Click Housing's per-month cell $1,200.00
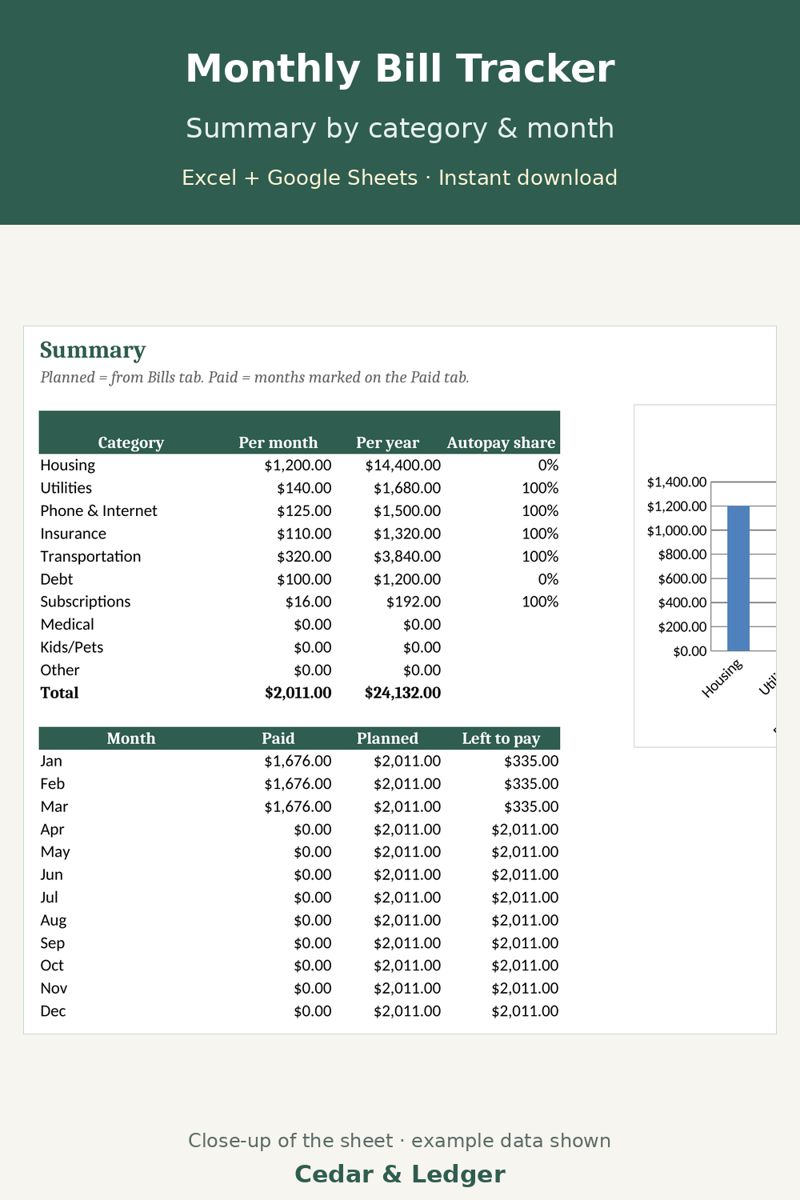 (x=298, y=465)
